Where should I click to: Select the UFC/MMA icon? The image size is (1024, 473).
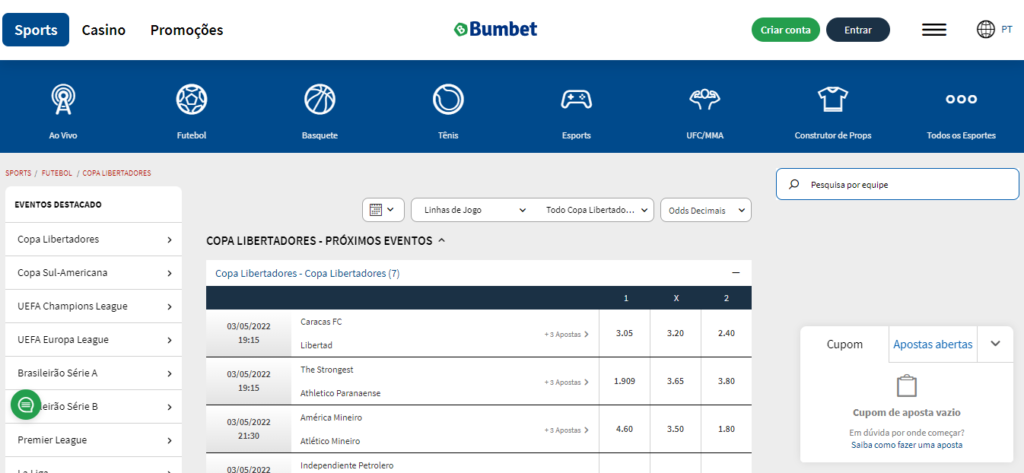click(705, 100)
